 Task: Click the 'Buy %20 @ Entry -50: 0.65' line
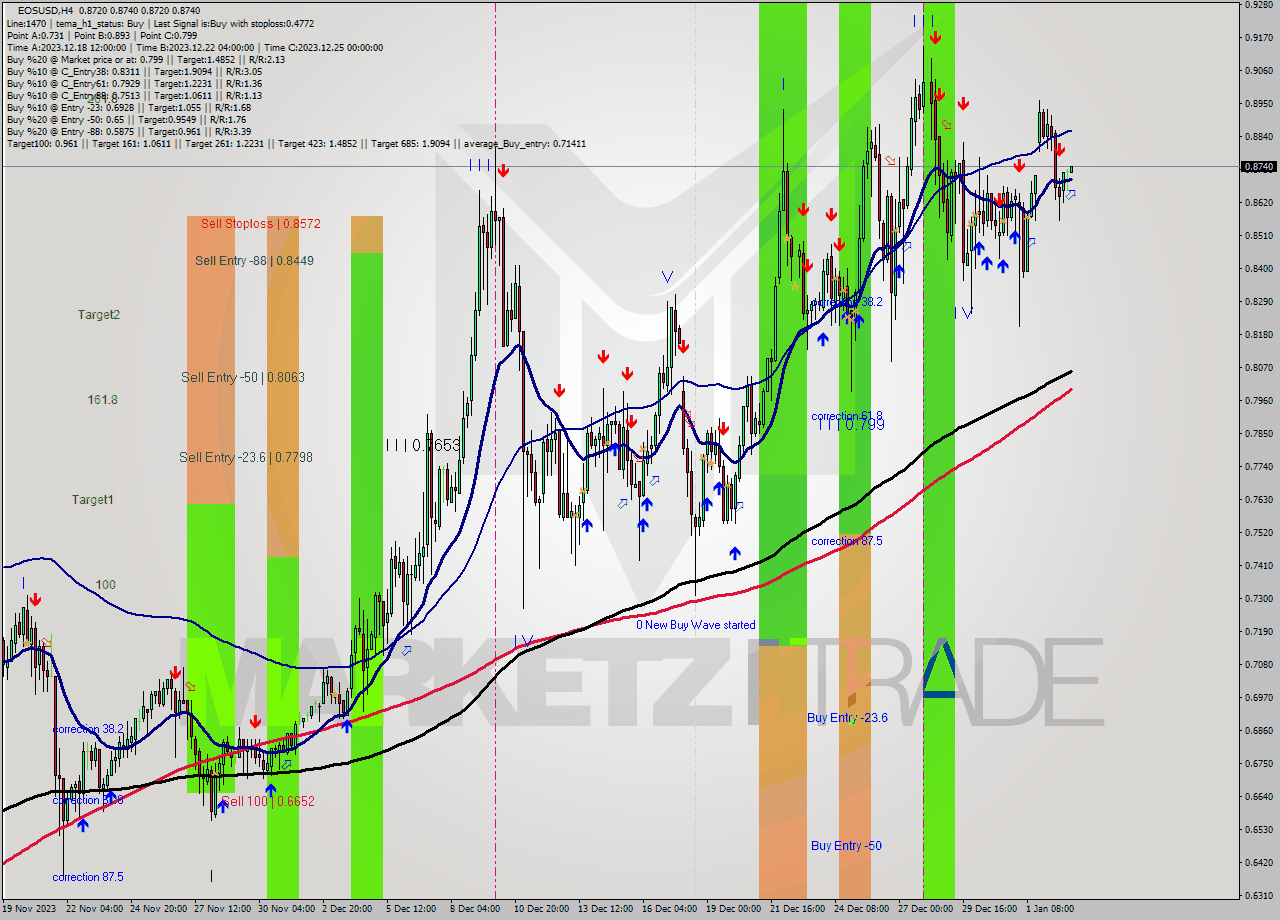126,119
